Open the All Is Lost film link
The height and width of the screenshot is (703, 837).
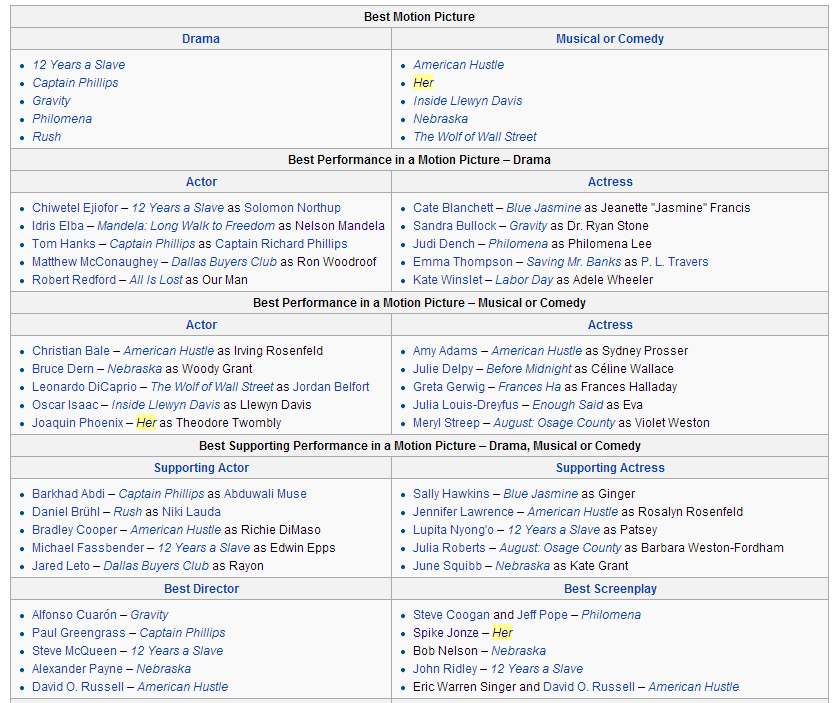(x=156, y=280)
